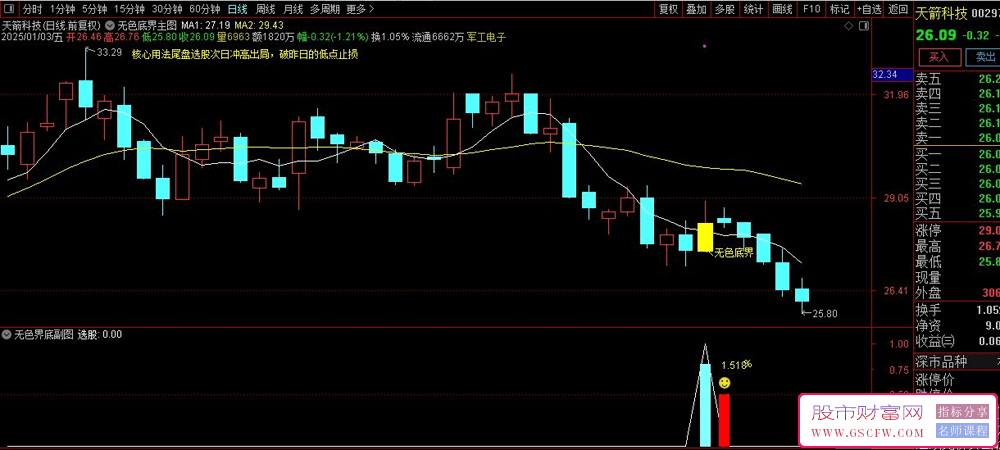Click the yellow 无色底界 signal candle

coord(705,236)
